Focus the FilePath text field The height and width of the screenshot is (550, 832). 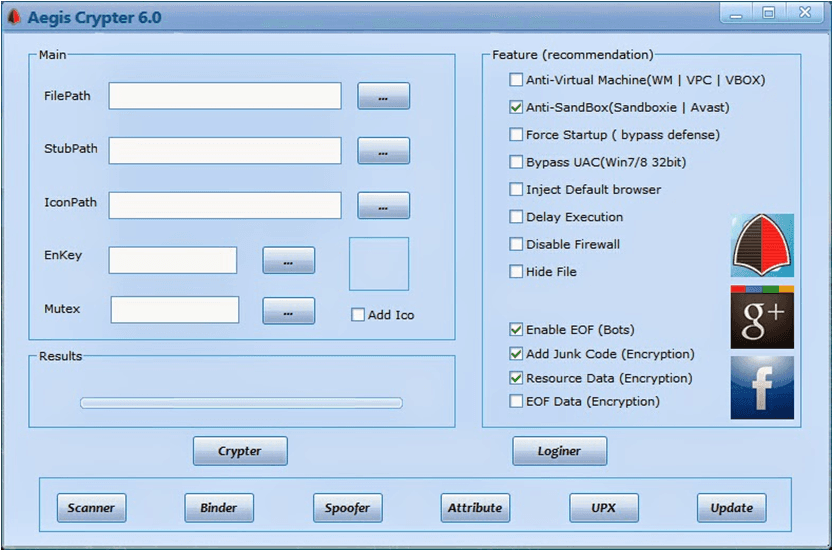225,96
